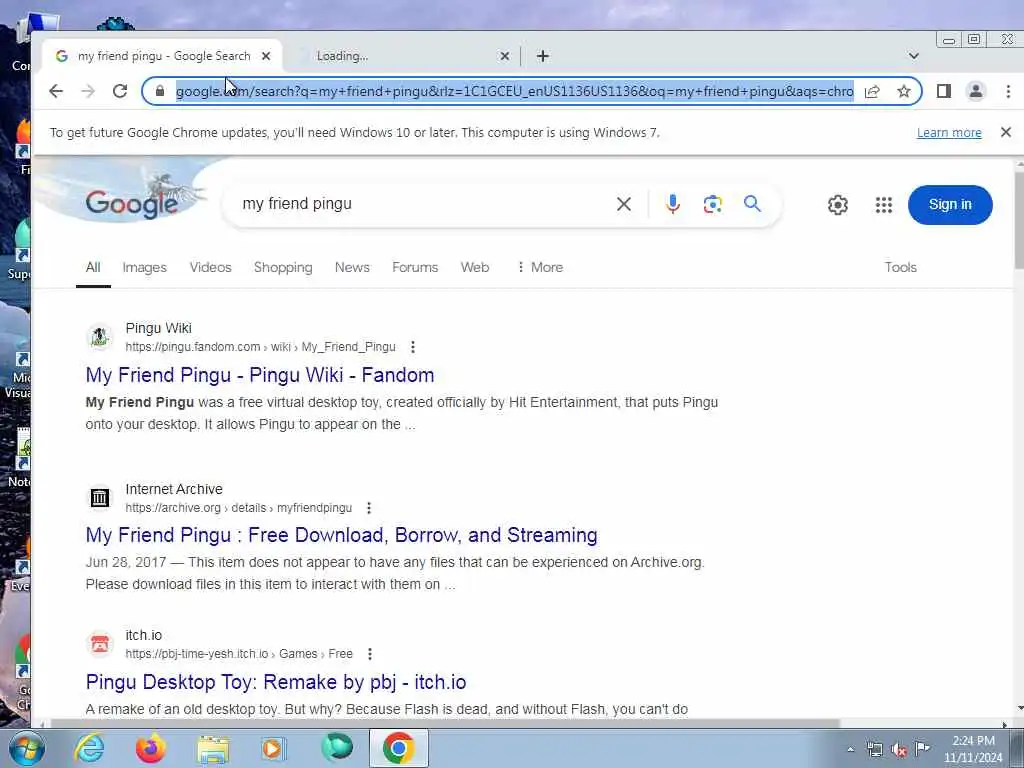Open the Google apps grid

[884, 205]
